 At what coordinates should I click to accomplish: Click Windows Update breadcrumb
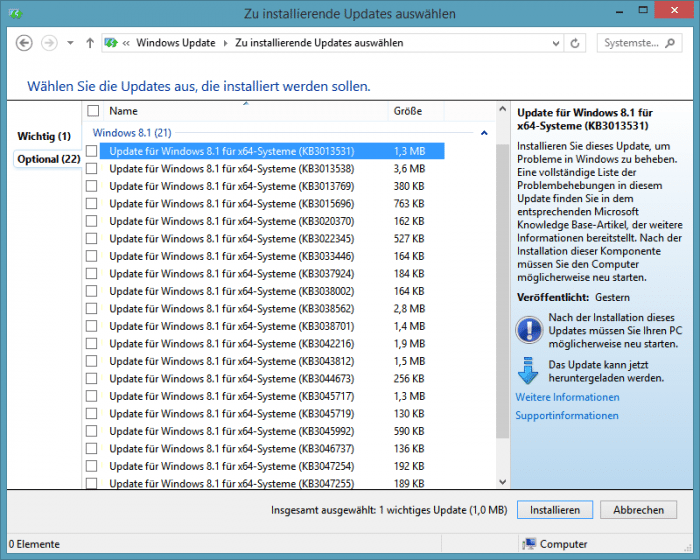tap(176, 43)
